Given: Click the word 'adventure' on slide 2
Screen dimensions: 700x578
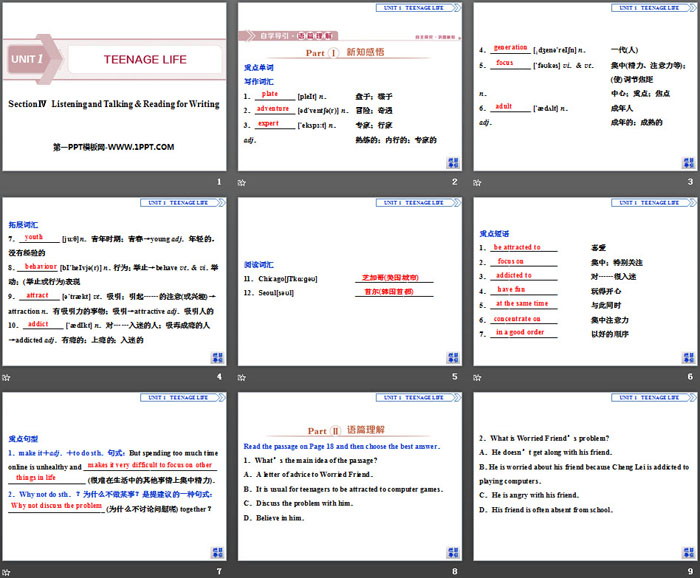Looking at the screenshot, I should pyautogui.click(x=273, y=108).
